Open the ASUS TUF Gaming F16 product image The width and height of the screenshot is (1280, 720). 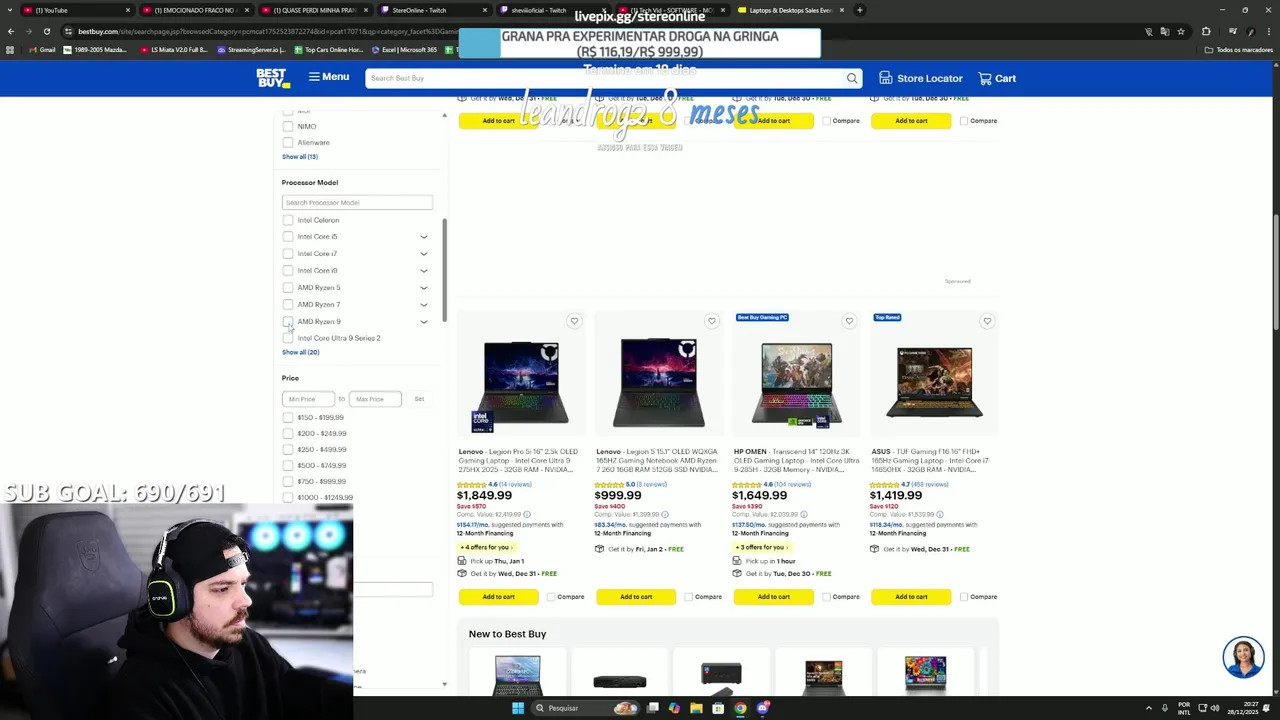(934, 381)
